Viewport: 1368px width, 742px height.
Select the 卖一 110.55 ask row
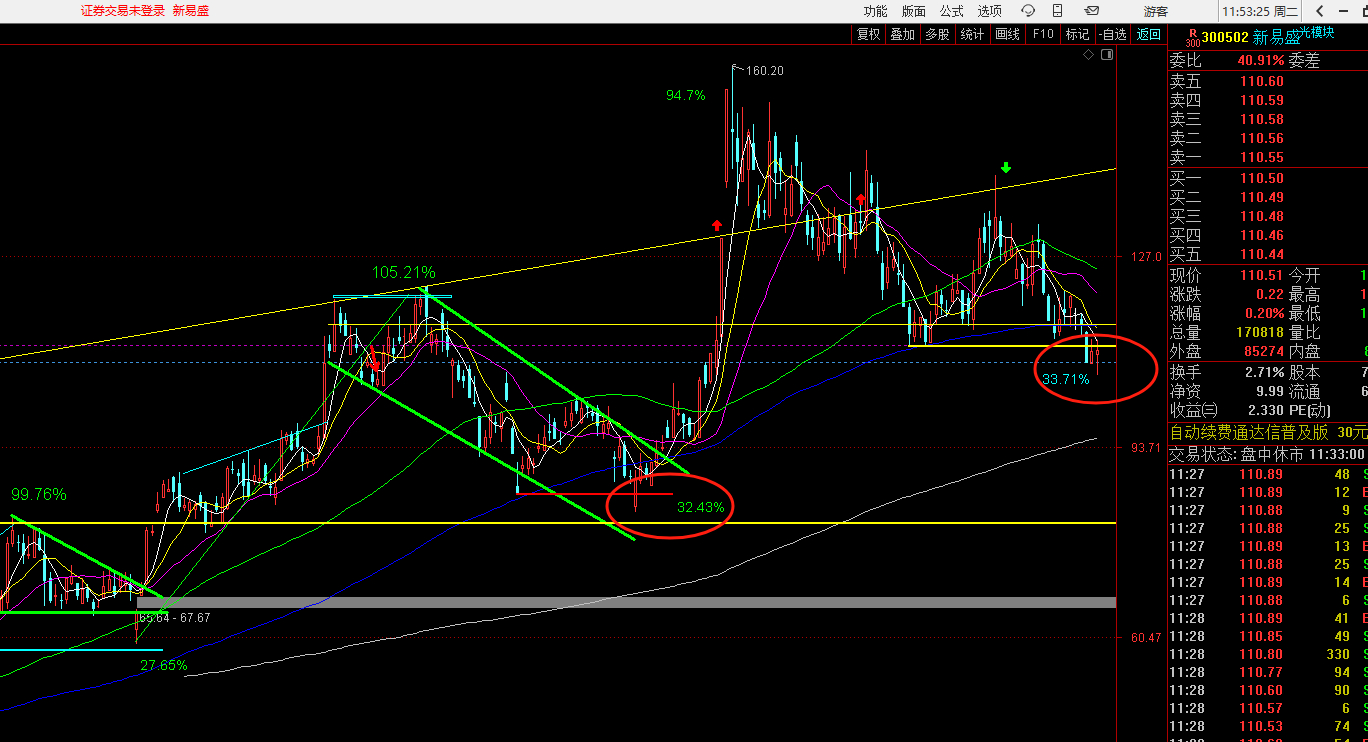tap(1268, 158)
